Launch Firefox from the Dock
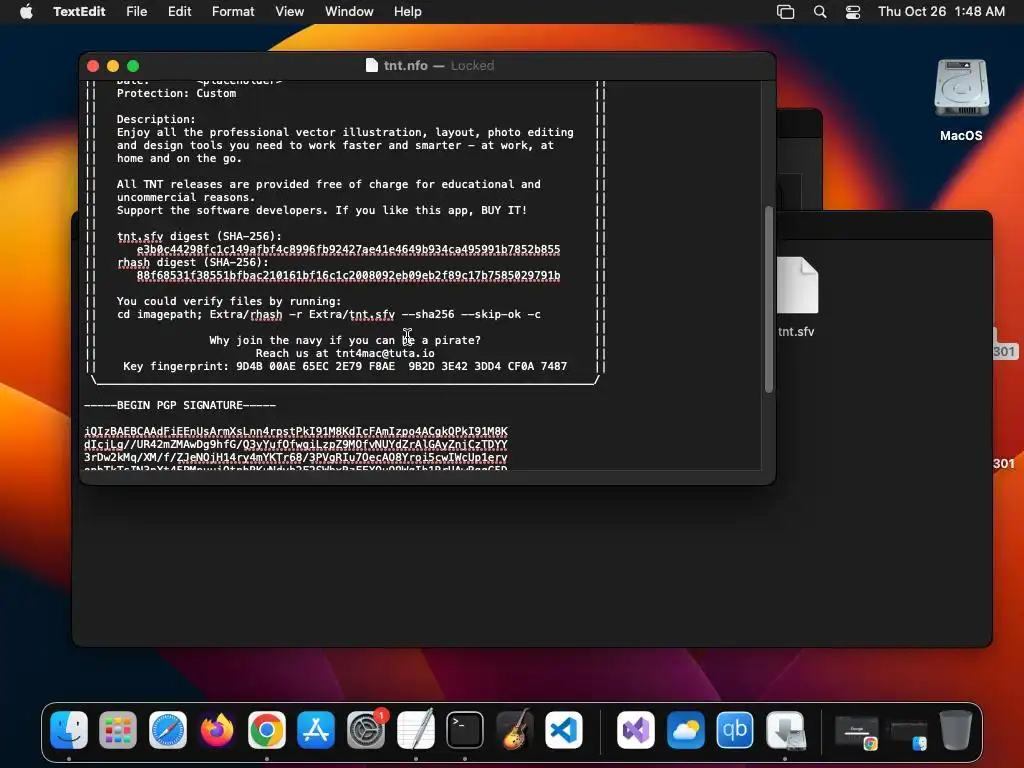This screenshot has width=1024, height=768. pos(217,730)
